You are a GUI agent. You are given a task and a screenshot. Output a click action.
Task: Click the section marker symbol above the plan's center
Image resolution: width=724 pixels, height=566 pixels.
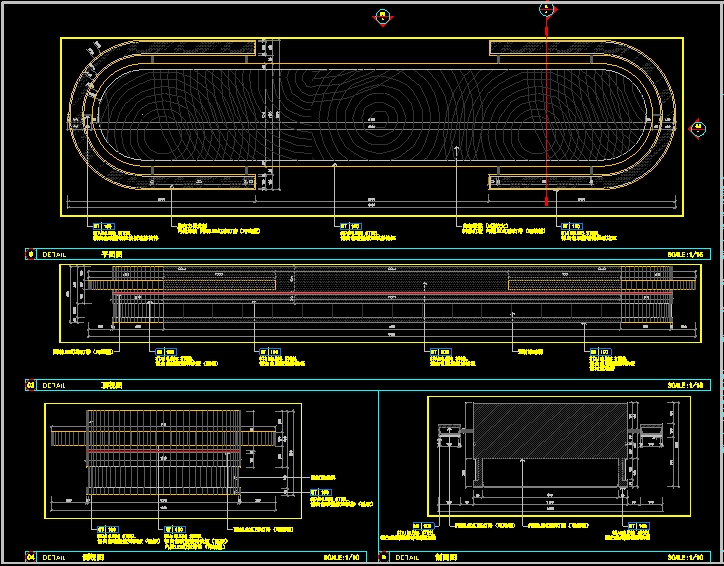click(381, 16)
